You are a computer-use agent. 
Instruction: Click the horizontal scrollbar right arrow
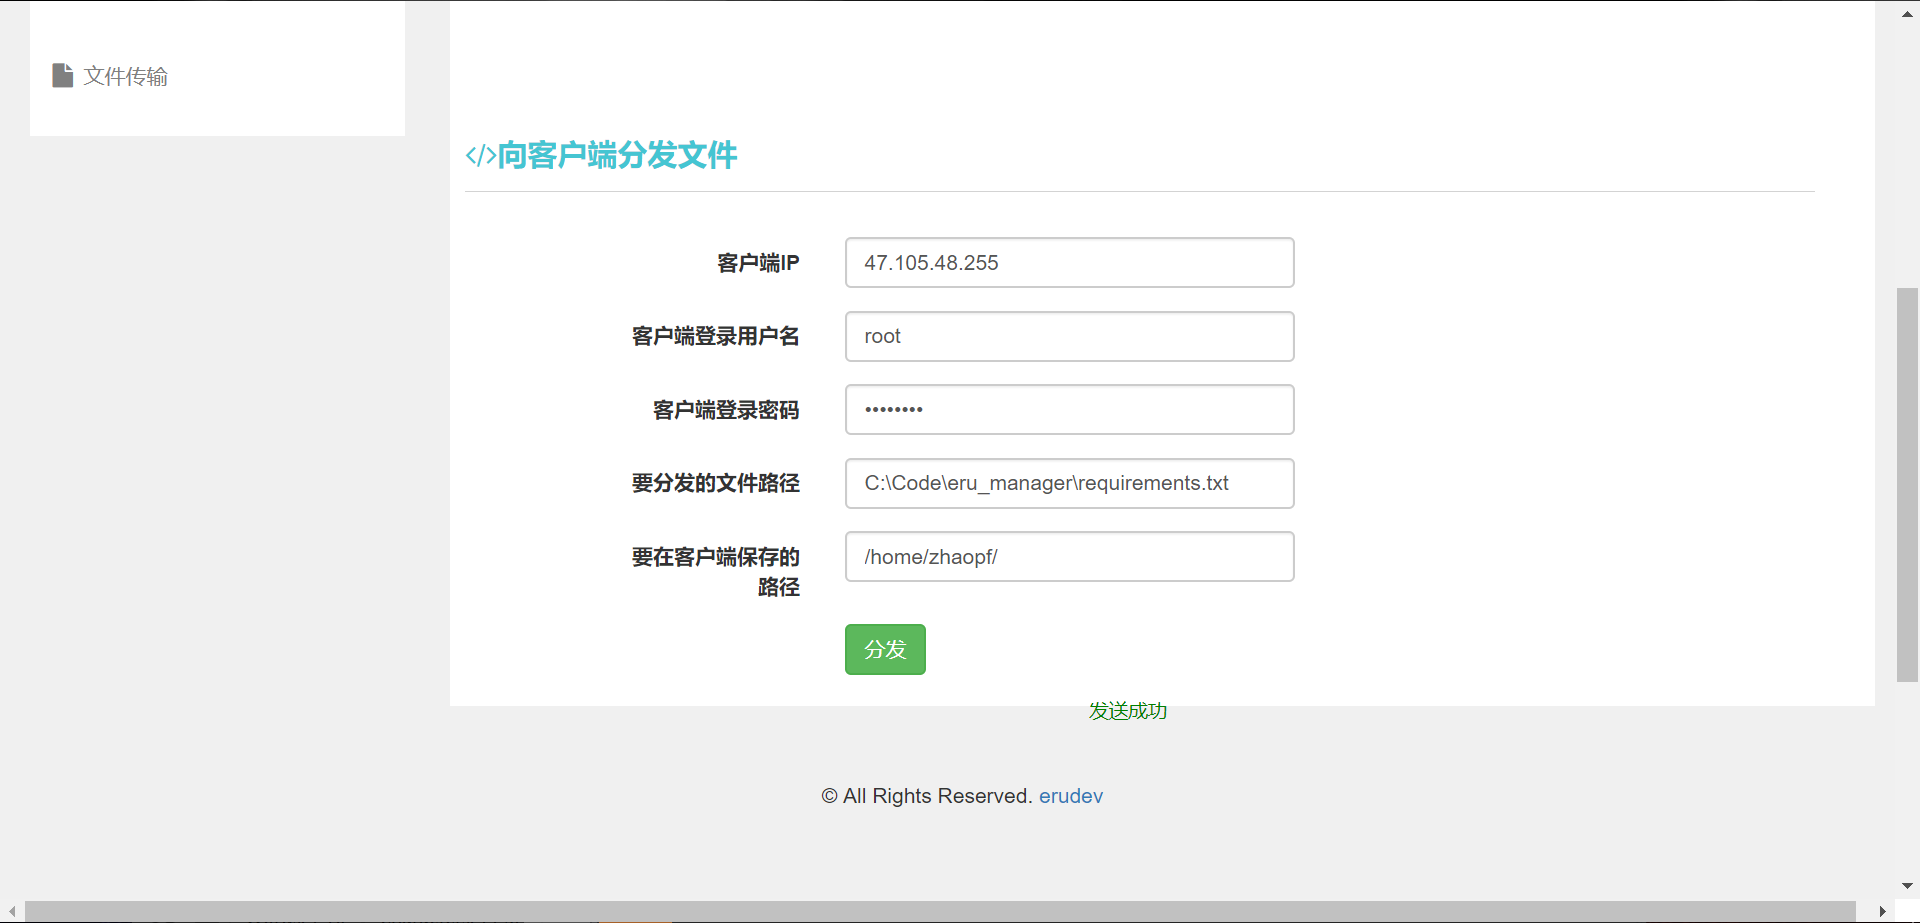click(x=1882, y=912)
